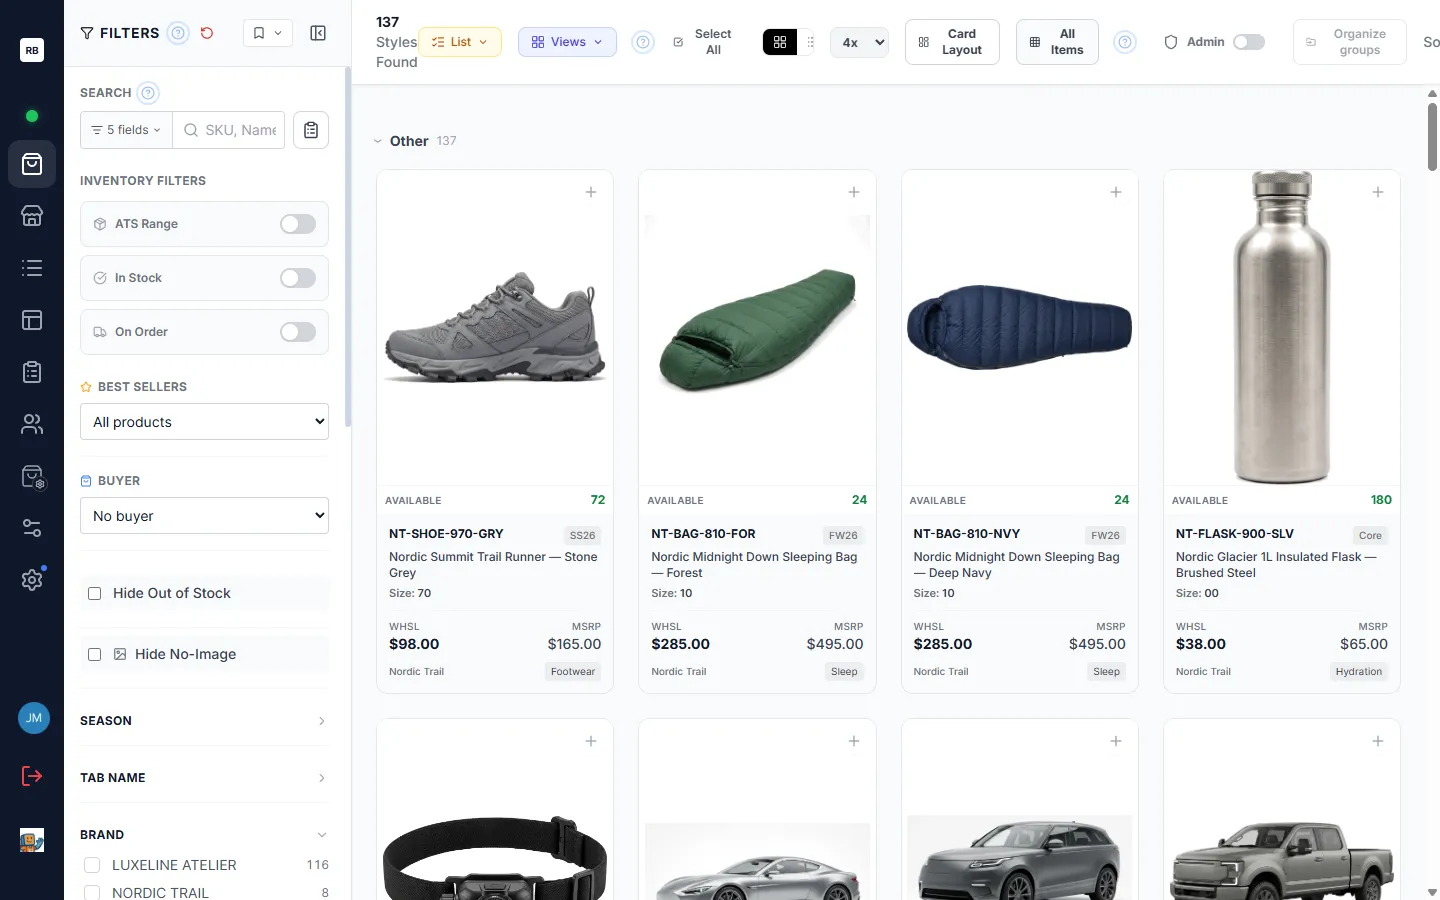Click the All Items button

(1057, 42)
